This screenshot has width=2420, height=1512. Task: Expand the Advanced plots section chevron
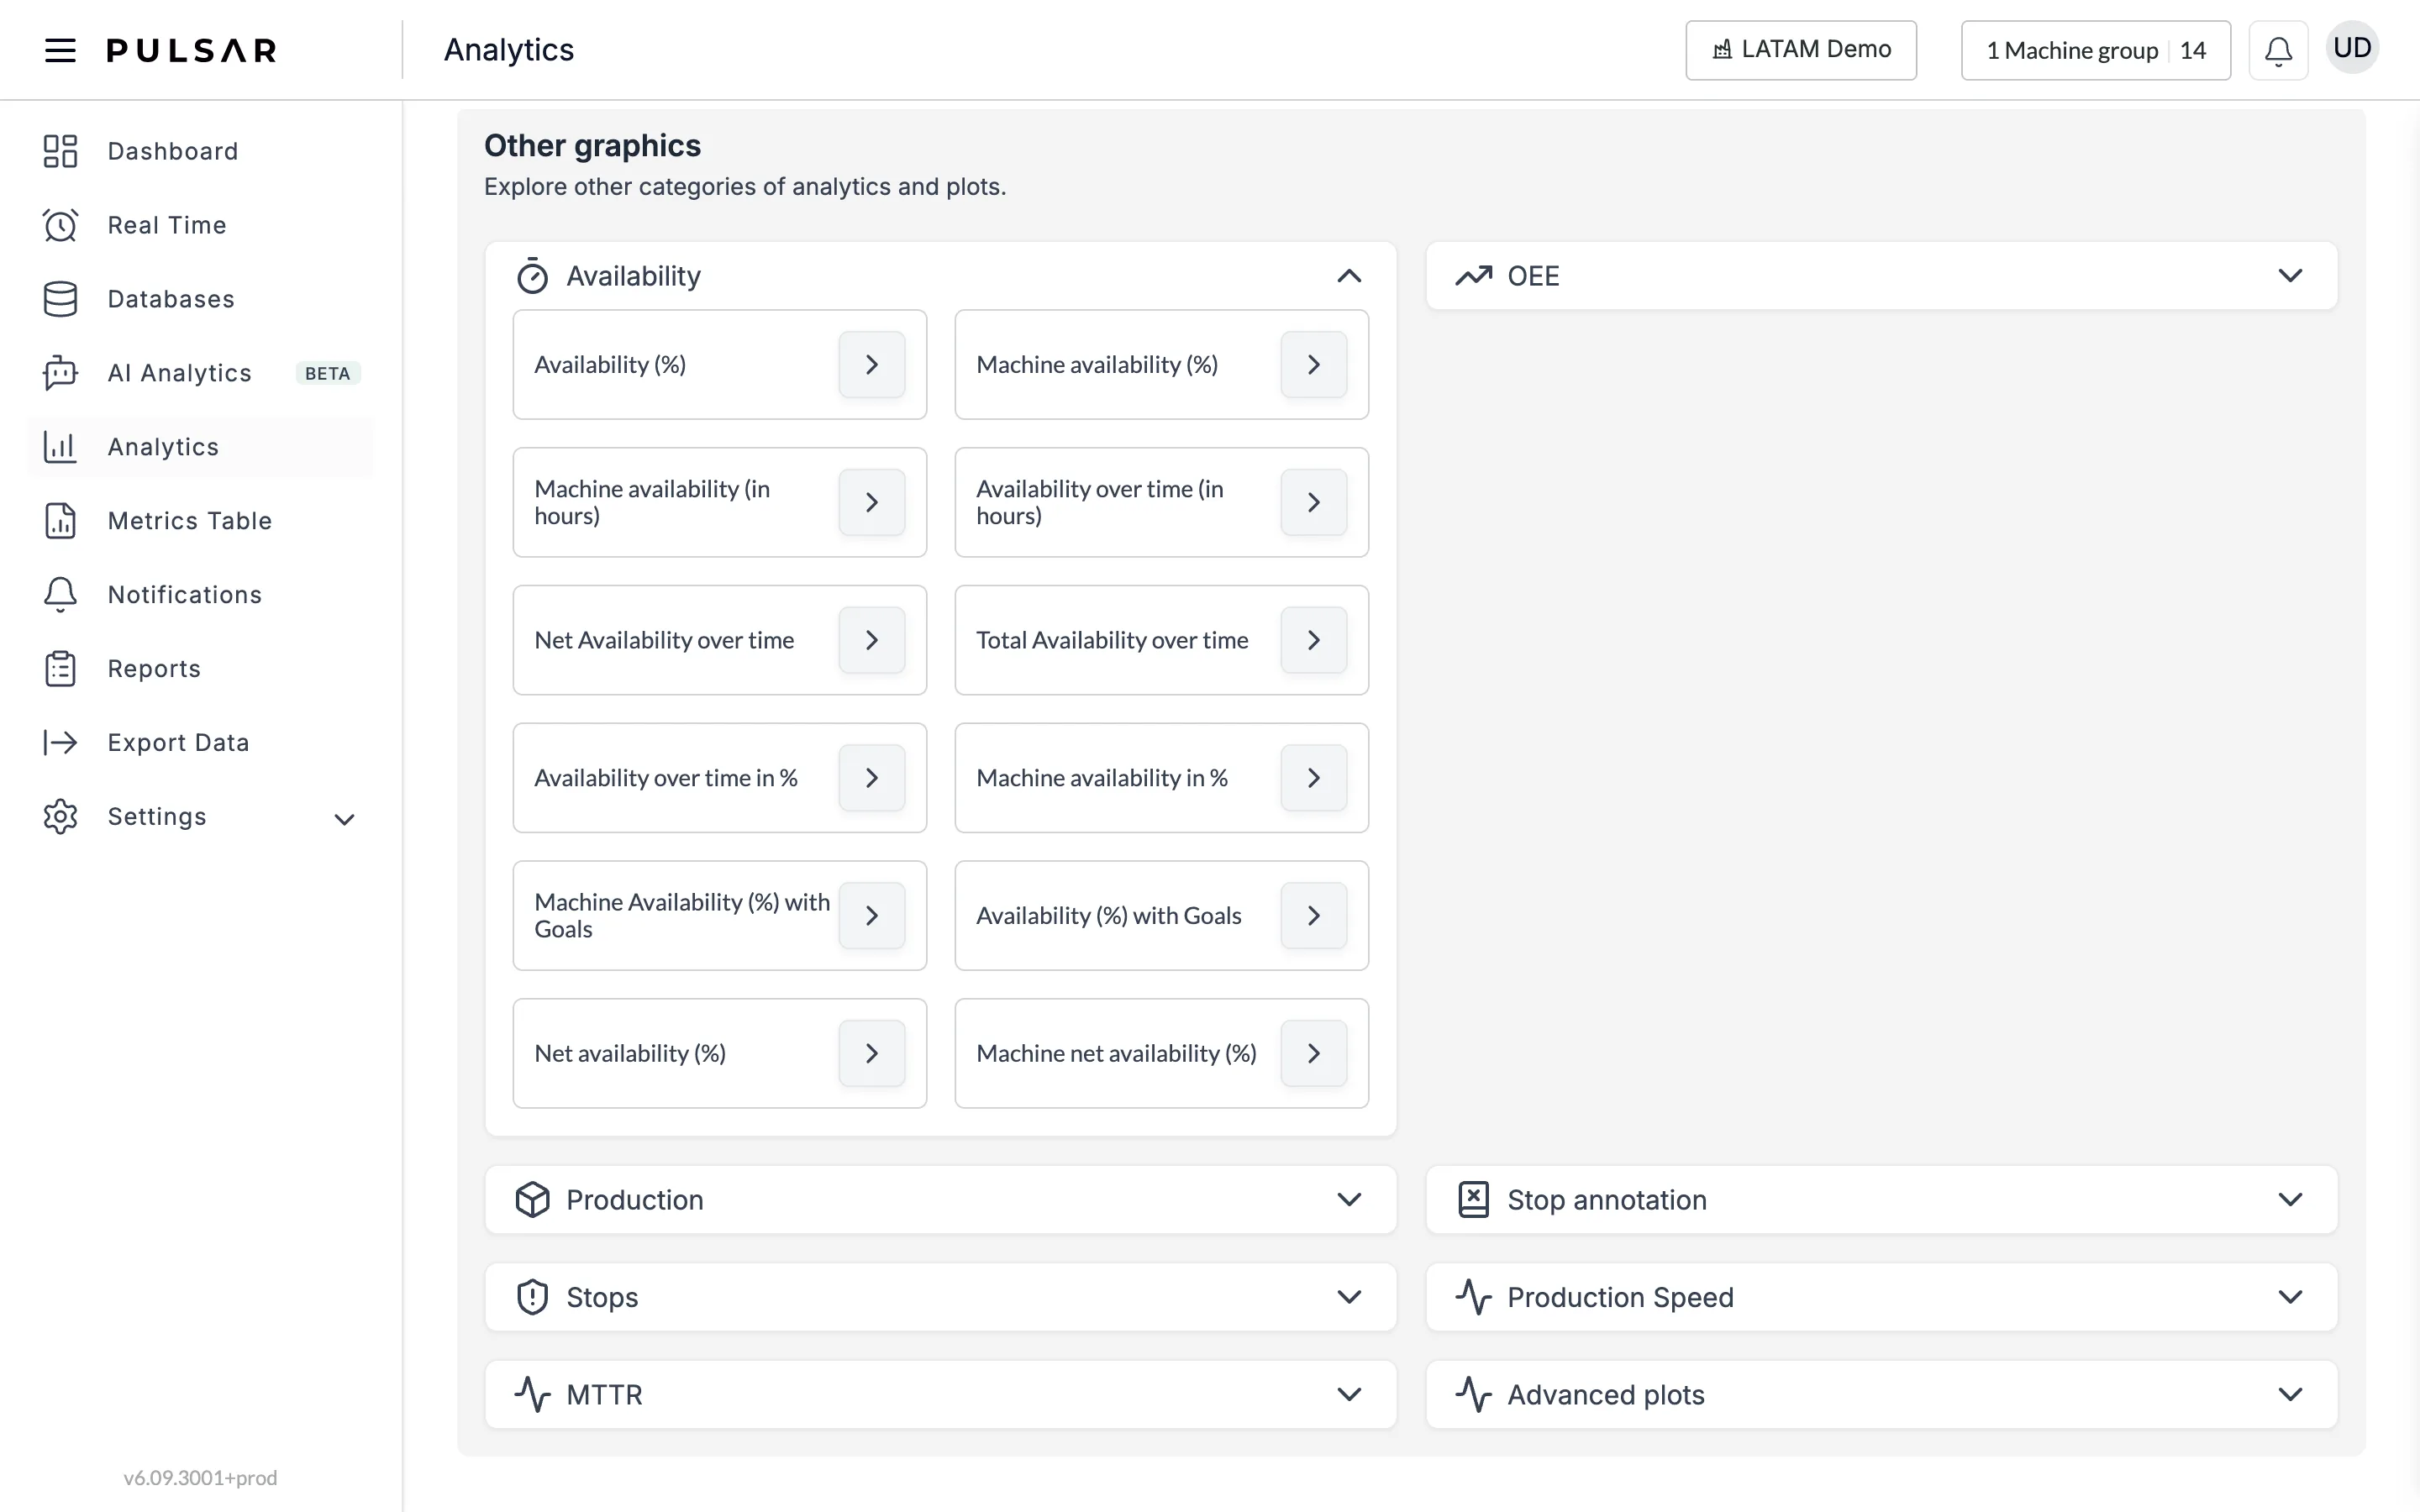[2290, 1394]
